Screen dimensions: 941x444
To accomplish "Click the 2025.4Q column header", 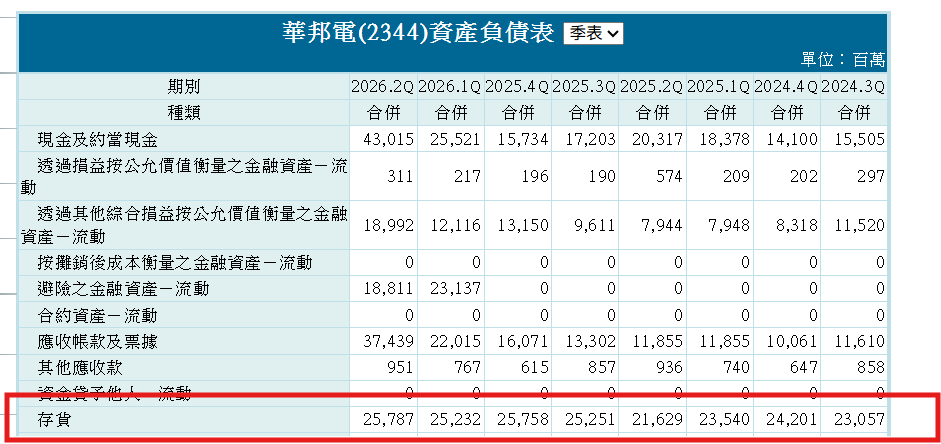I will point(517,87).
